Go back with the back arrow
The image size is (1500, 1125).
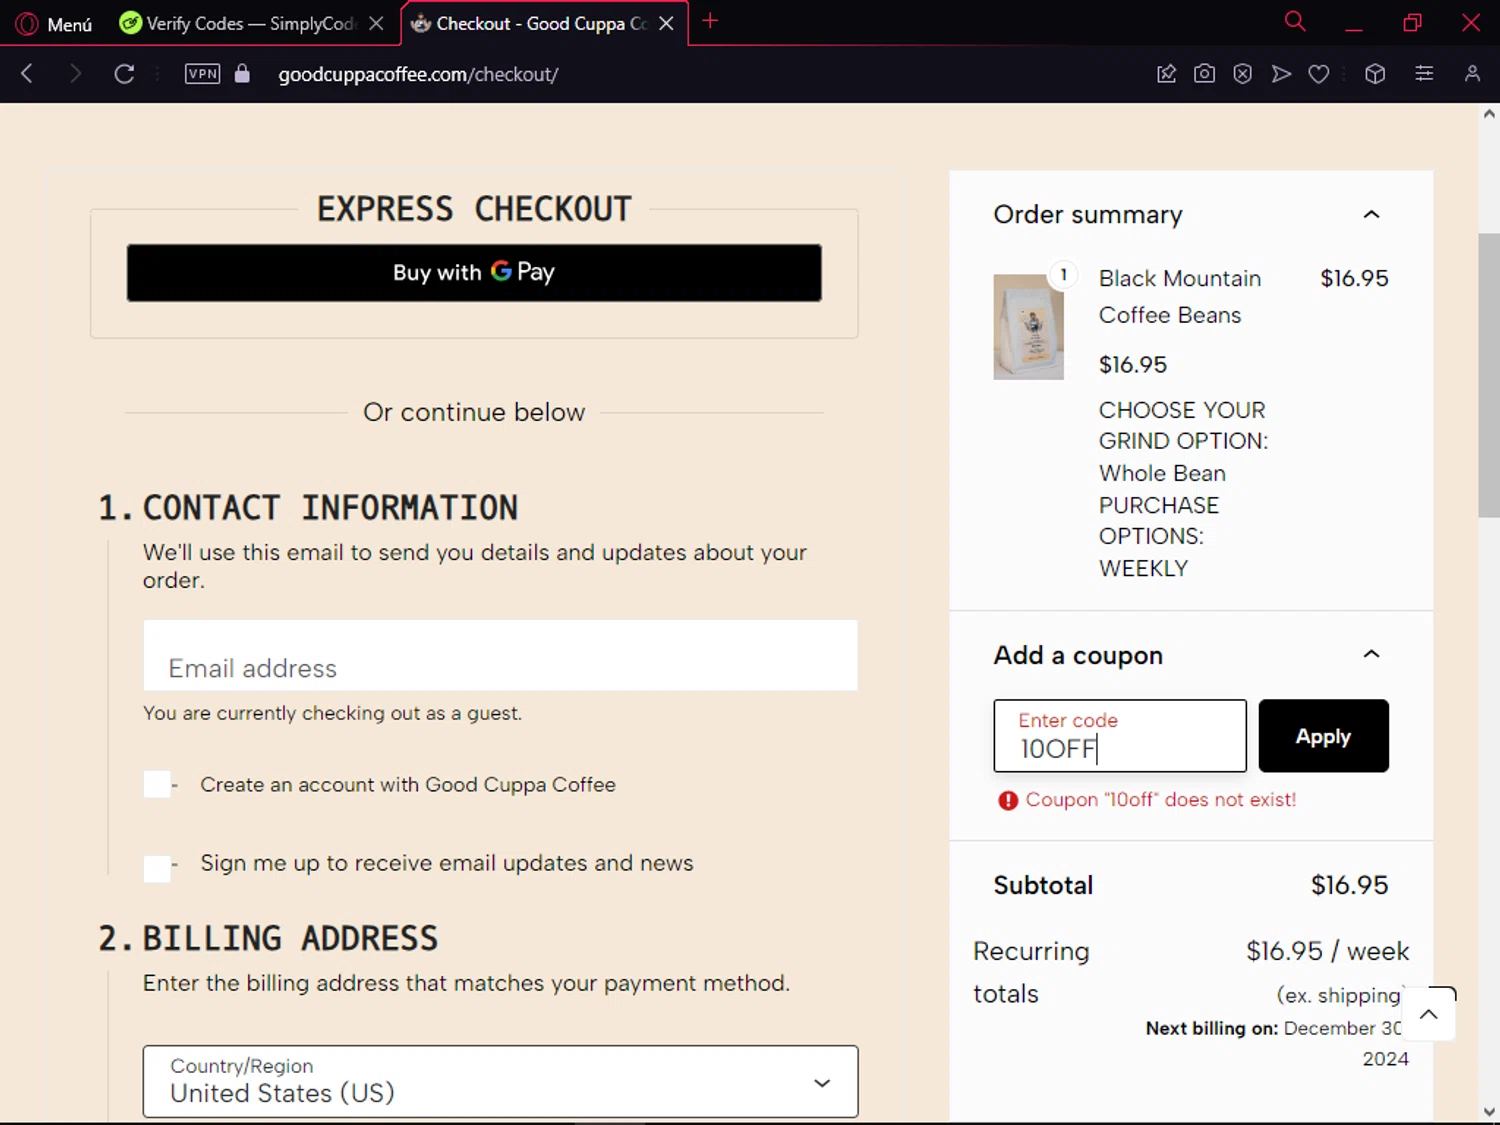[x=27, y=73]
